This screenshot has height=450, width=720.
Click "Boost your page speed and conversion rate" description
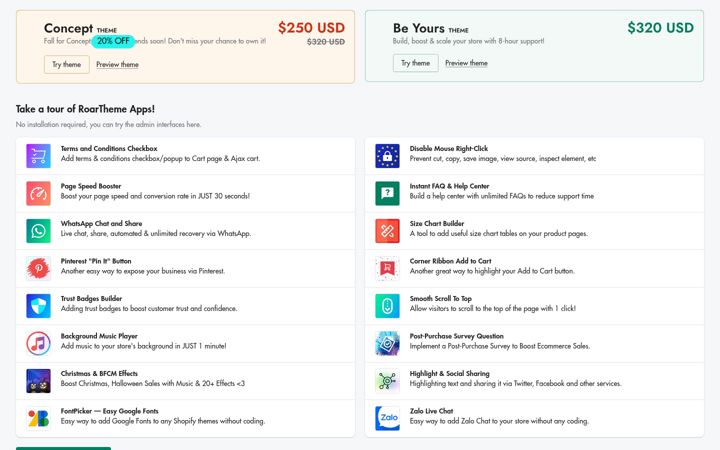155,196
